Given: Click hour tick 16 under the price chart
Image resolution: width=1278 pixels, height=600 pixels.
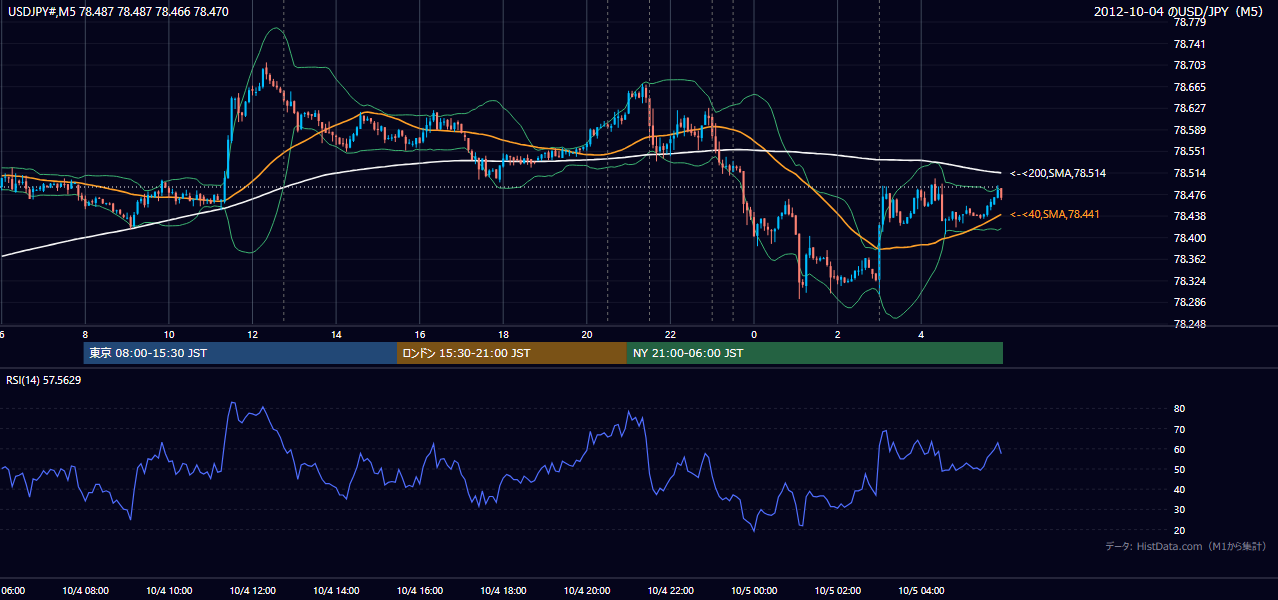Looking at the screenshot, I should pyautogui.click(x=420, y=334).
